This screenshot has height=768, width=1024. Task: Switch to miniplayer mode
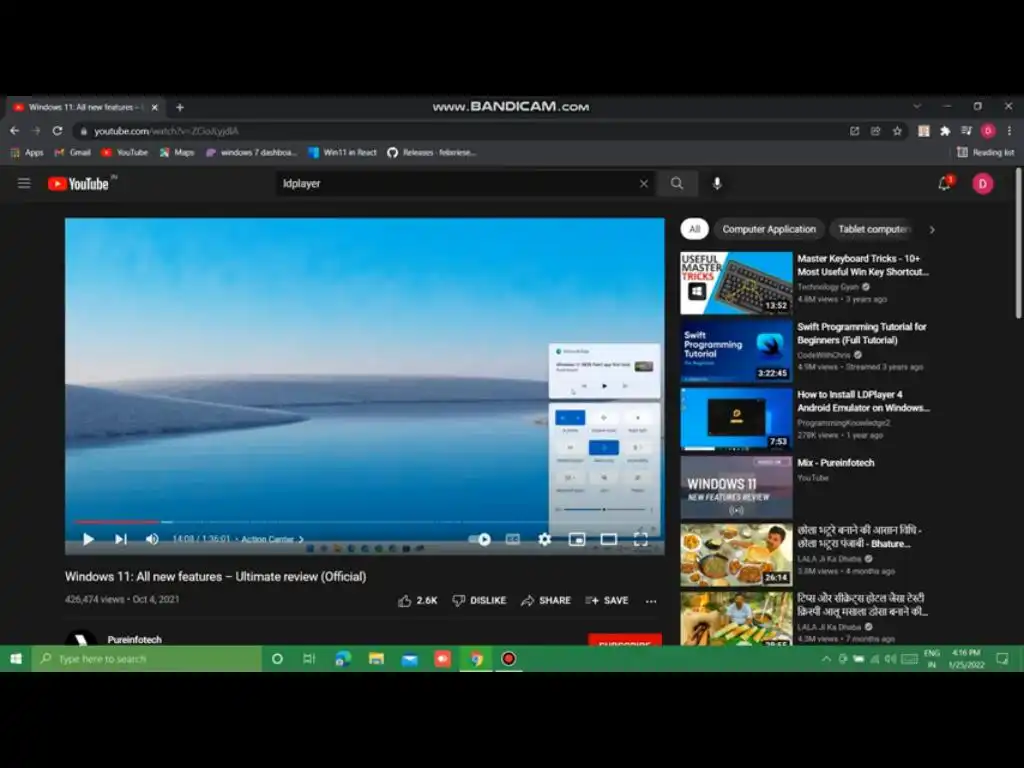(577, 539)
